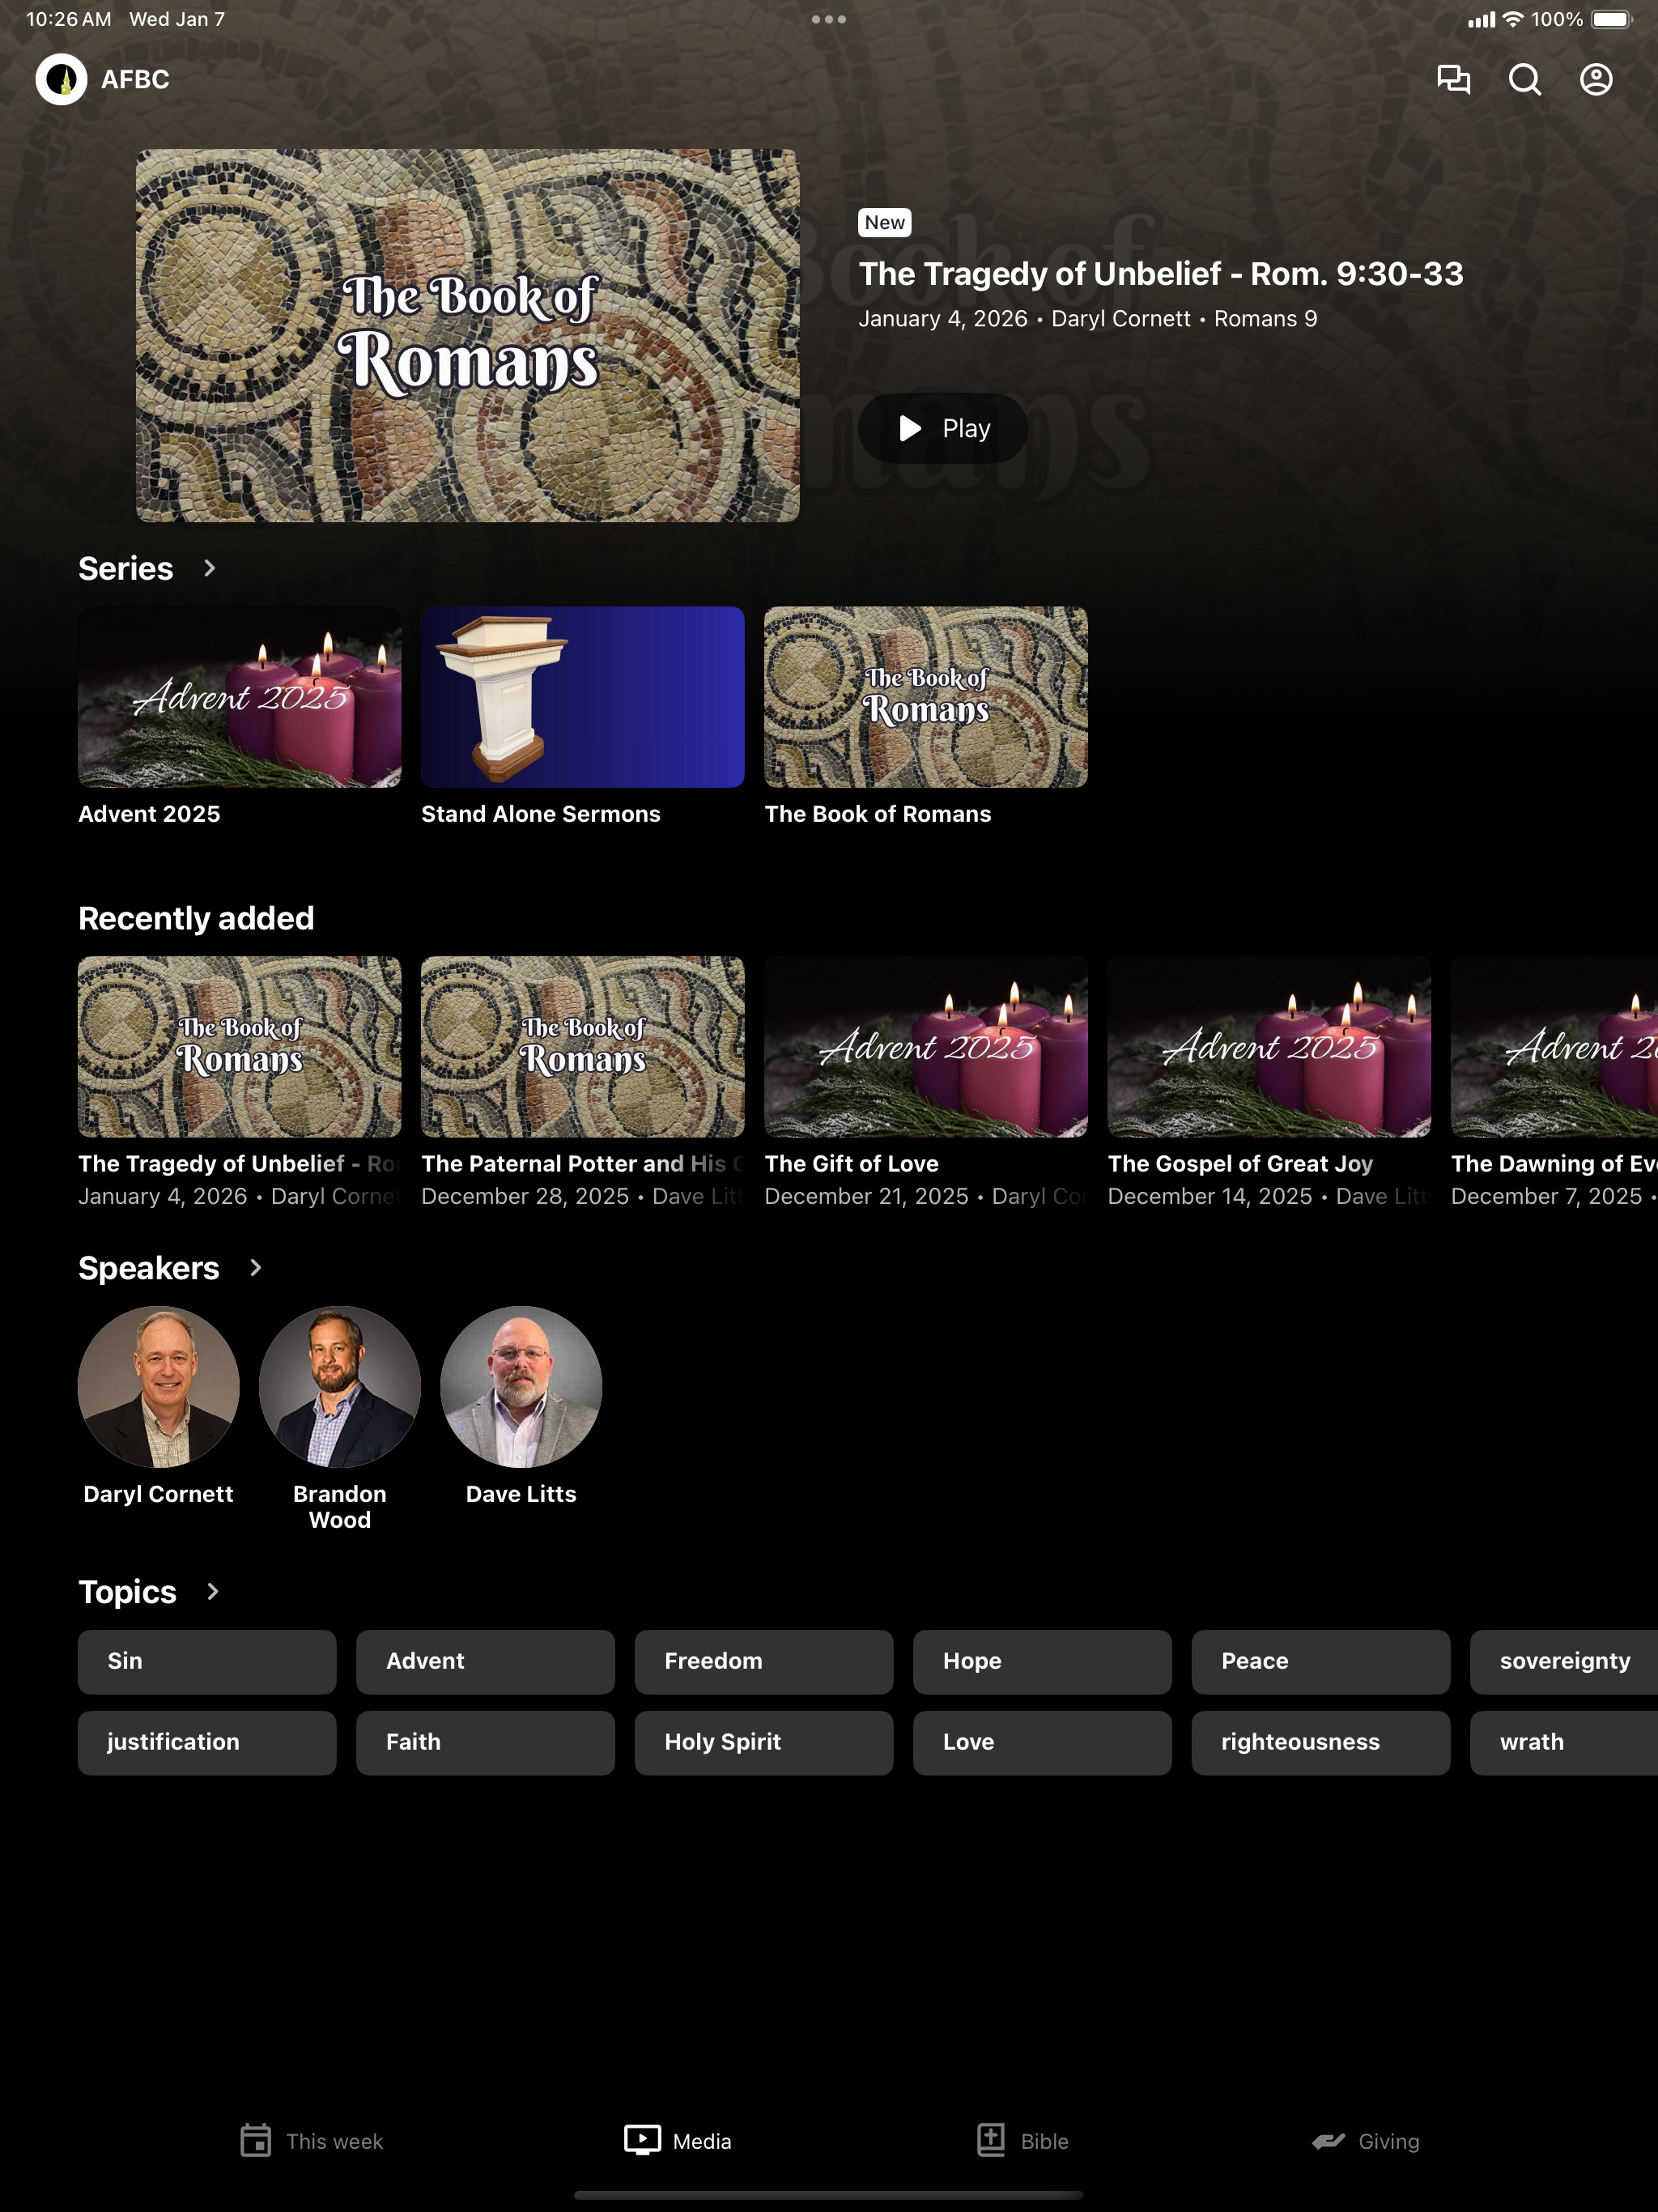This screenshot has height=2212, width=1658.
Task: Tap 'December 28, 2025' sermon date line
Action: (583, 1196)
